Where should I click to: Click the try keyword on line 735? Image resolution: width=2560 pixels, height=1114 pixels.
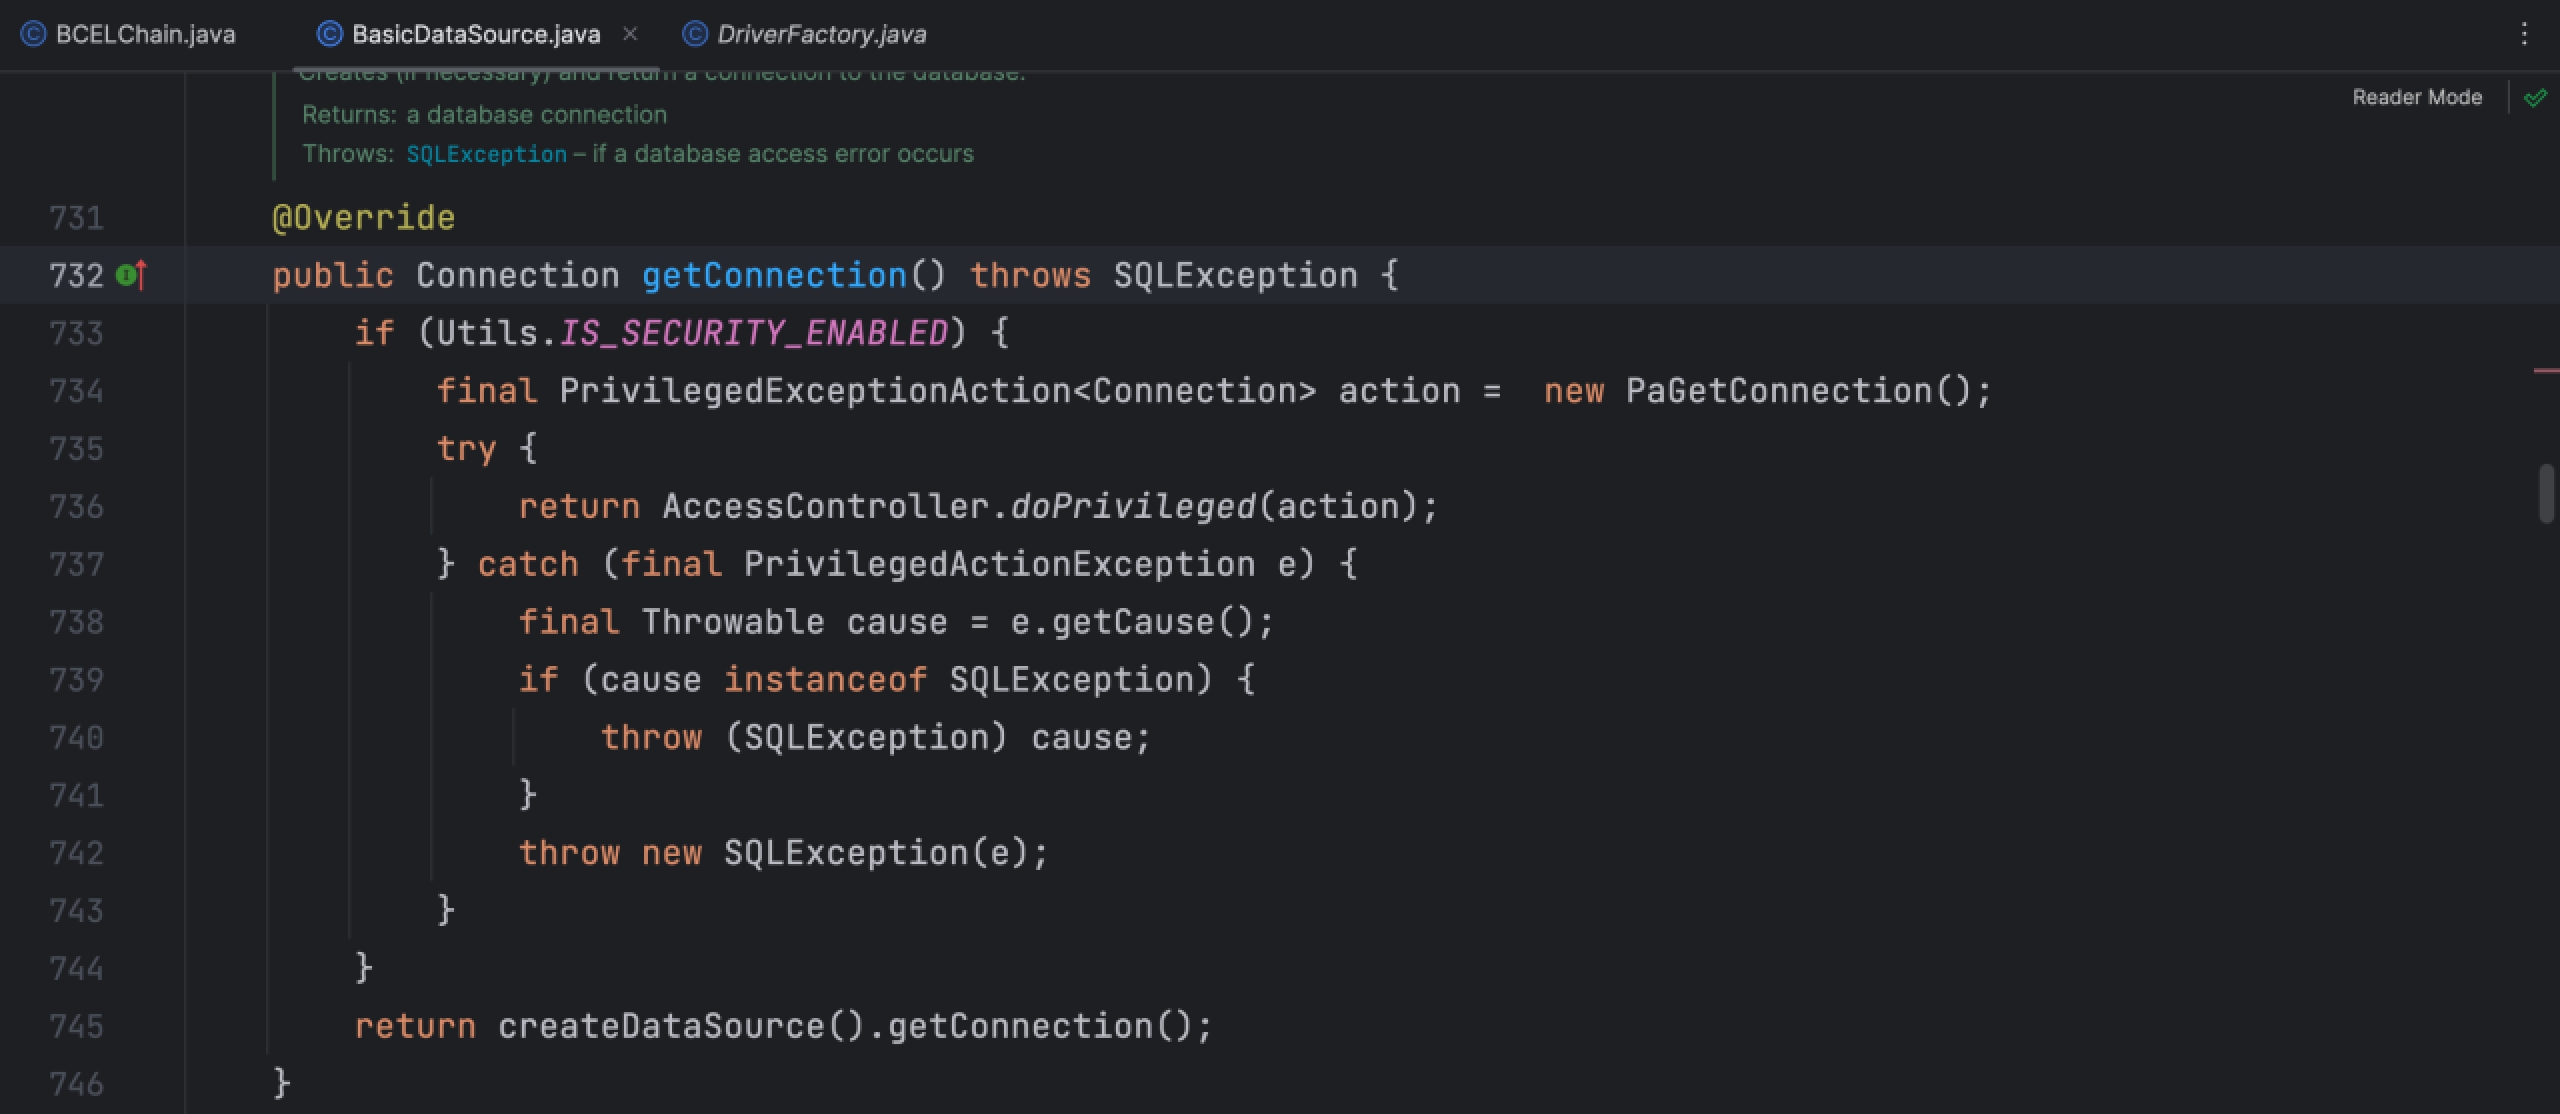tap(466, 449)
